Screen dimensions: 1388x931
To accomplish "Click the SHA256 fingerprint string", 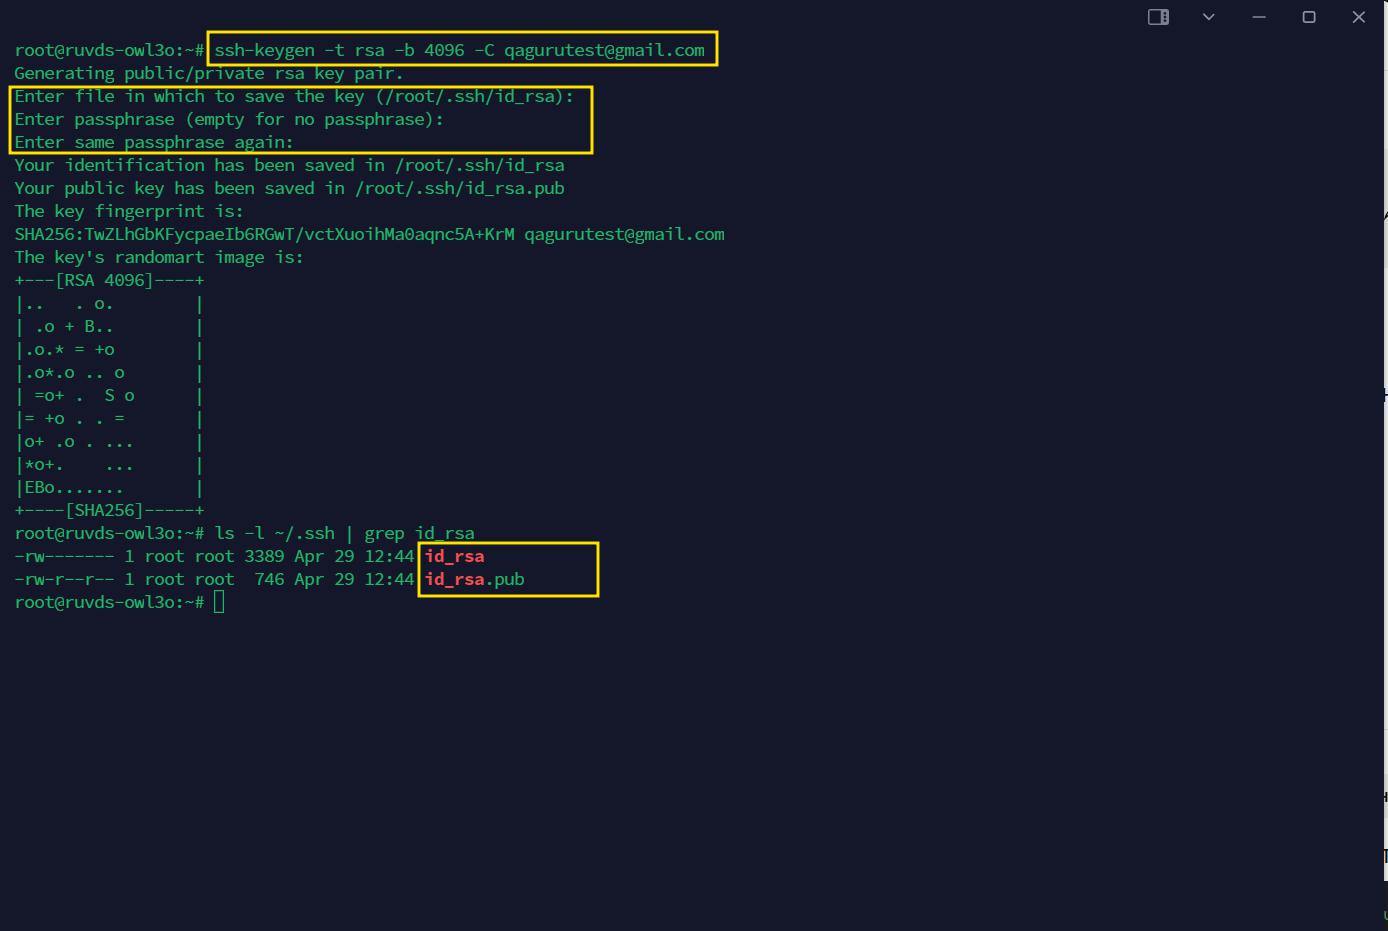I will (264, 234).
